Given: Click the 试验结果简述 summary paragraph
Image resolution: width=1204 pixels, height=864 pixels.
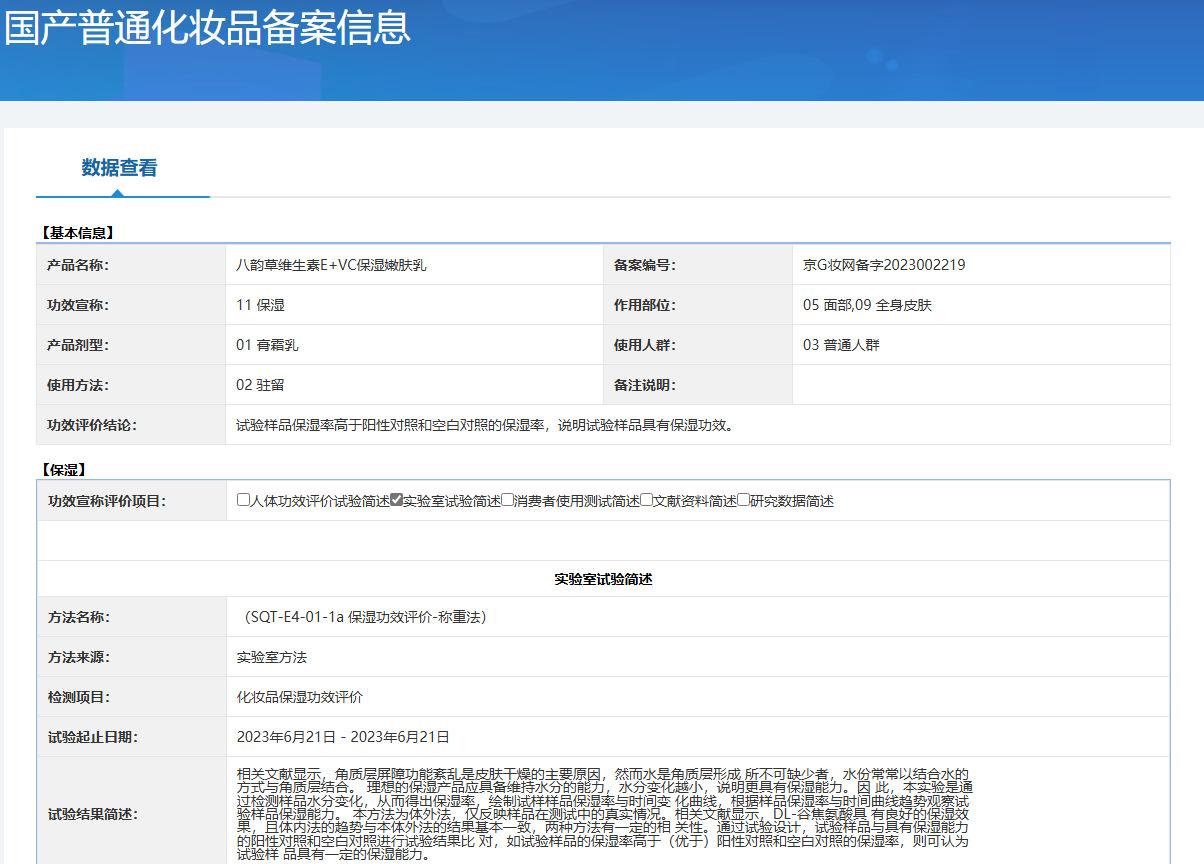Looking at the screenshot, I should [603, 814].
